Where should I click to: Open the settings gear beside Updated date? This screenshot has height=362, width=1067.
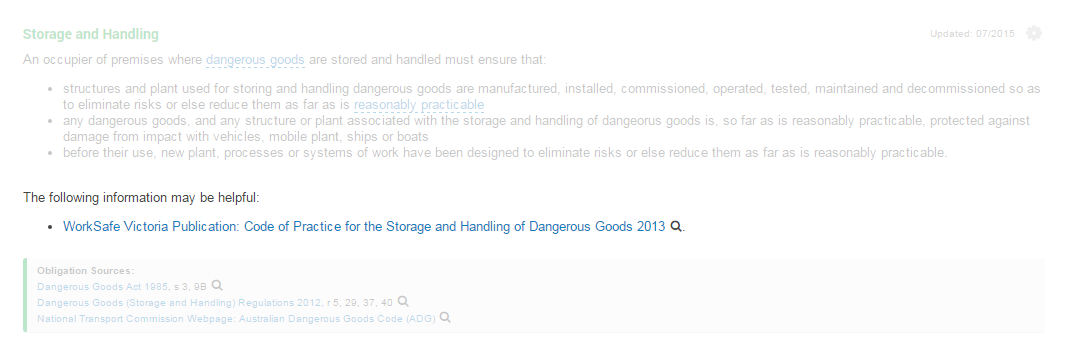coord(1034,33)
